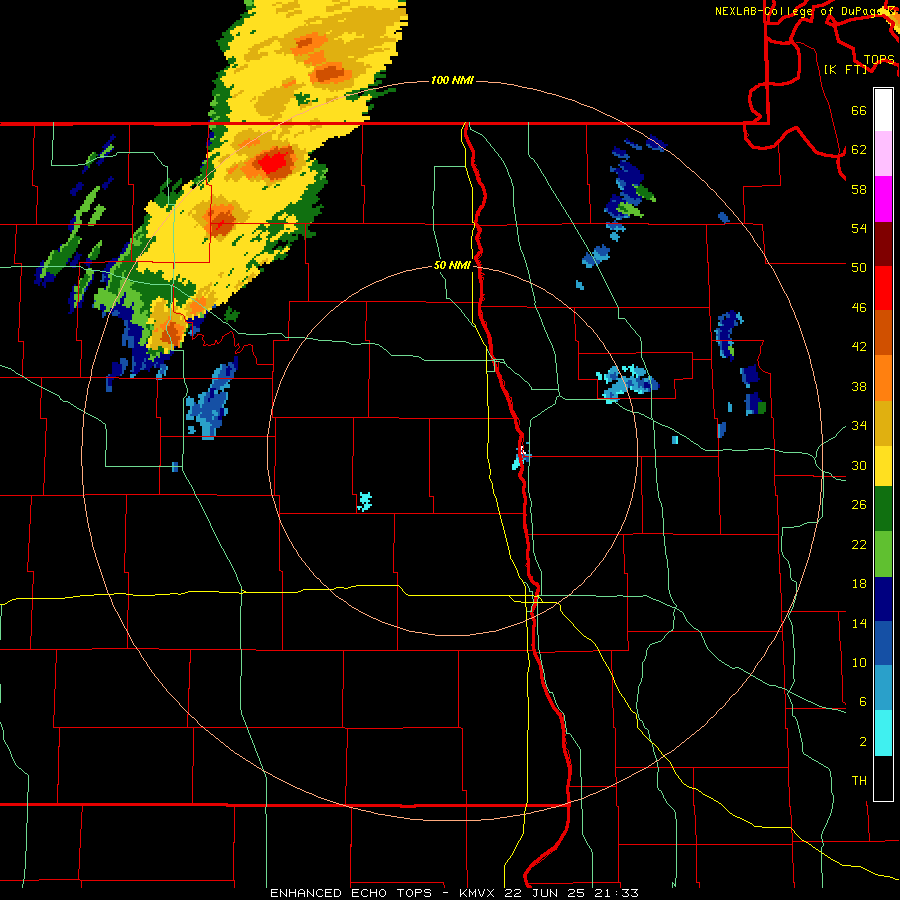This screenshot has height=900, width=900.
Task: Click the black TH legend swatch
Action: click(x=883, y=778)
